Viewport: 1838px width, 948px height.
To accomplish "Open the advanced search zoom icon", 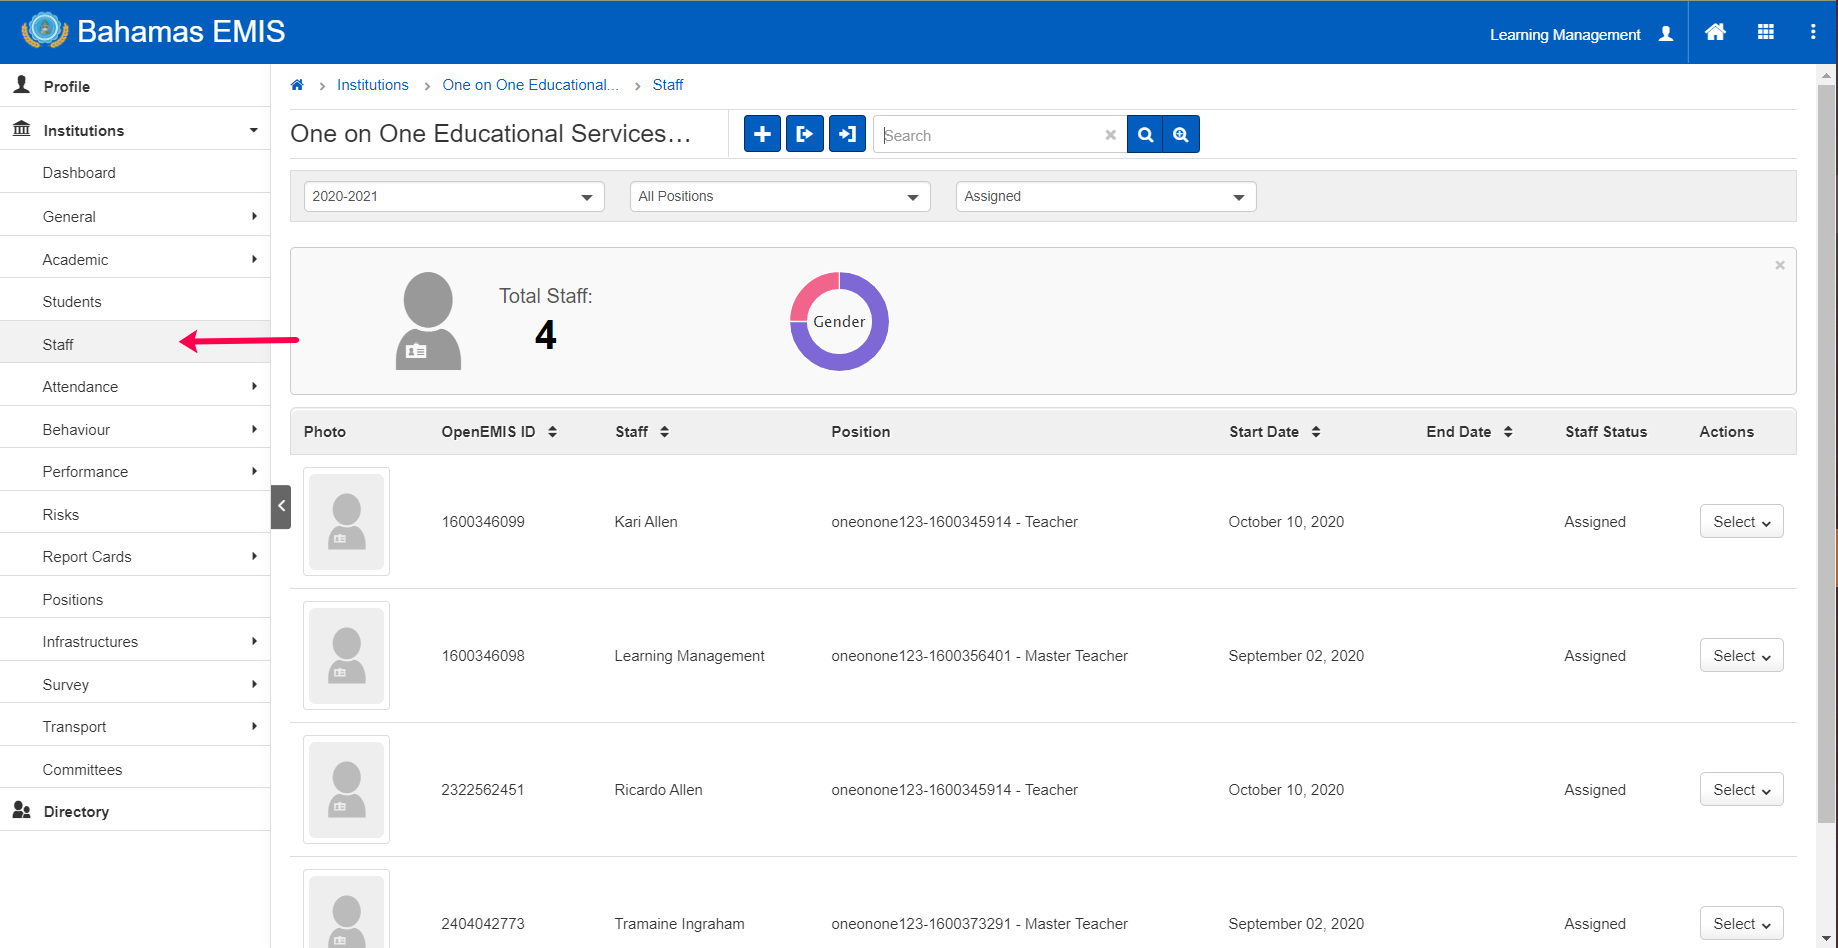I will click(x=1181, y=134).
